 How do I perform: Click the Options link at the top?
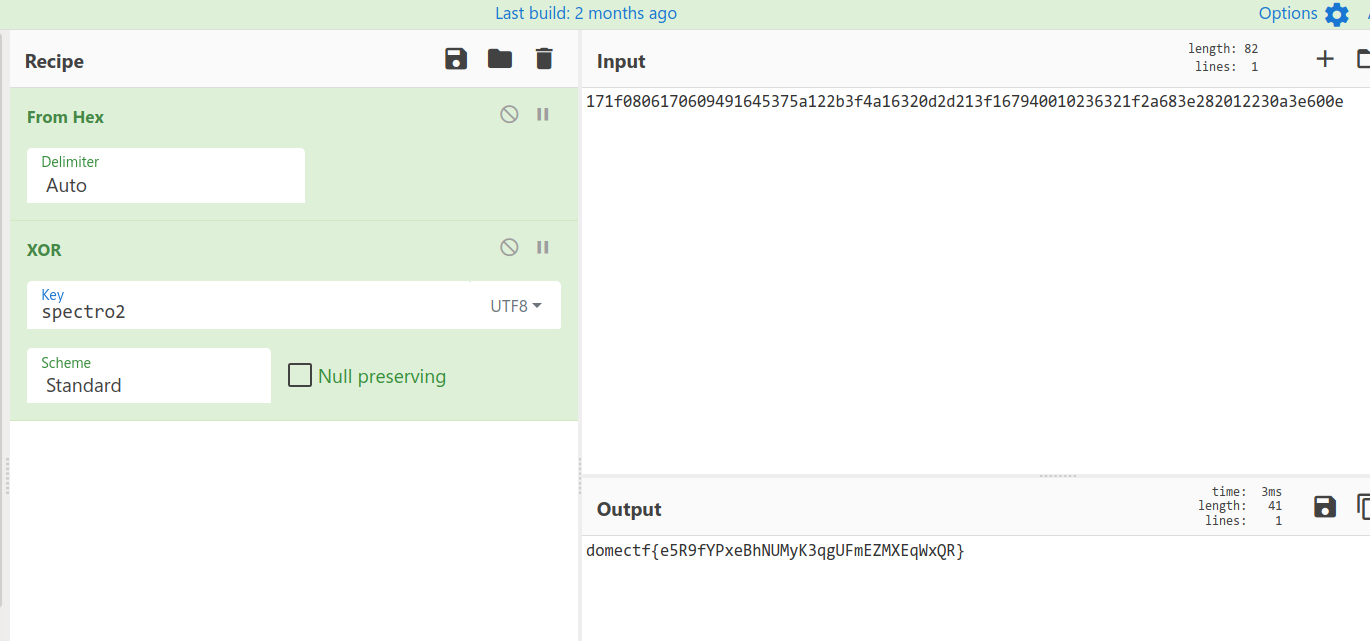[x=1288, y=13]
